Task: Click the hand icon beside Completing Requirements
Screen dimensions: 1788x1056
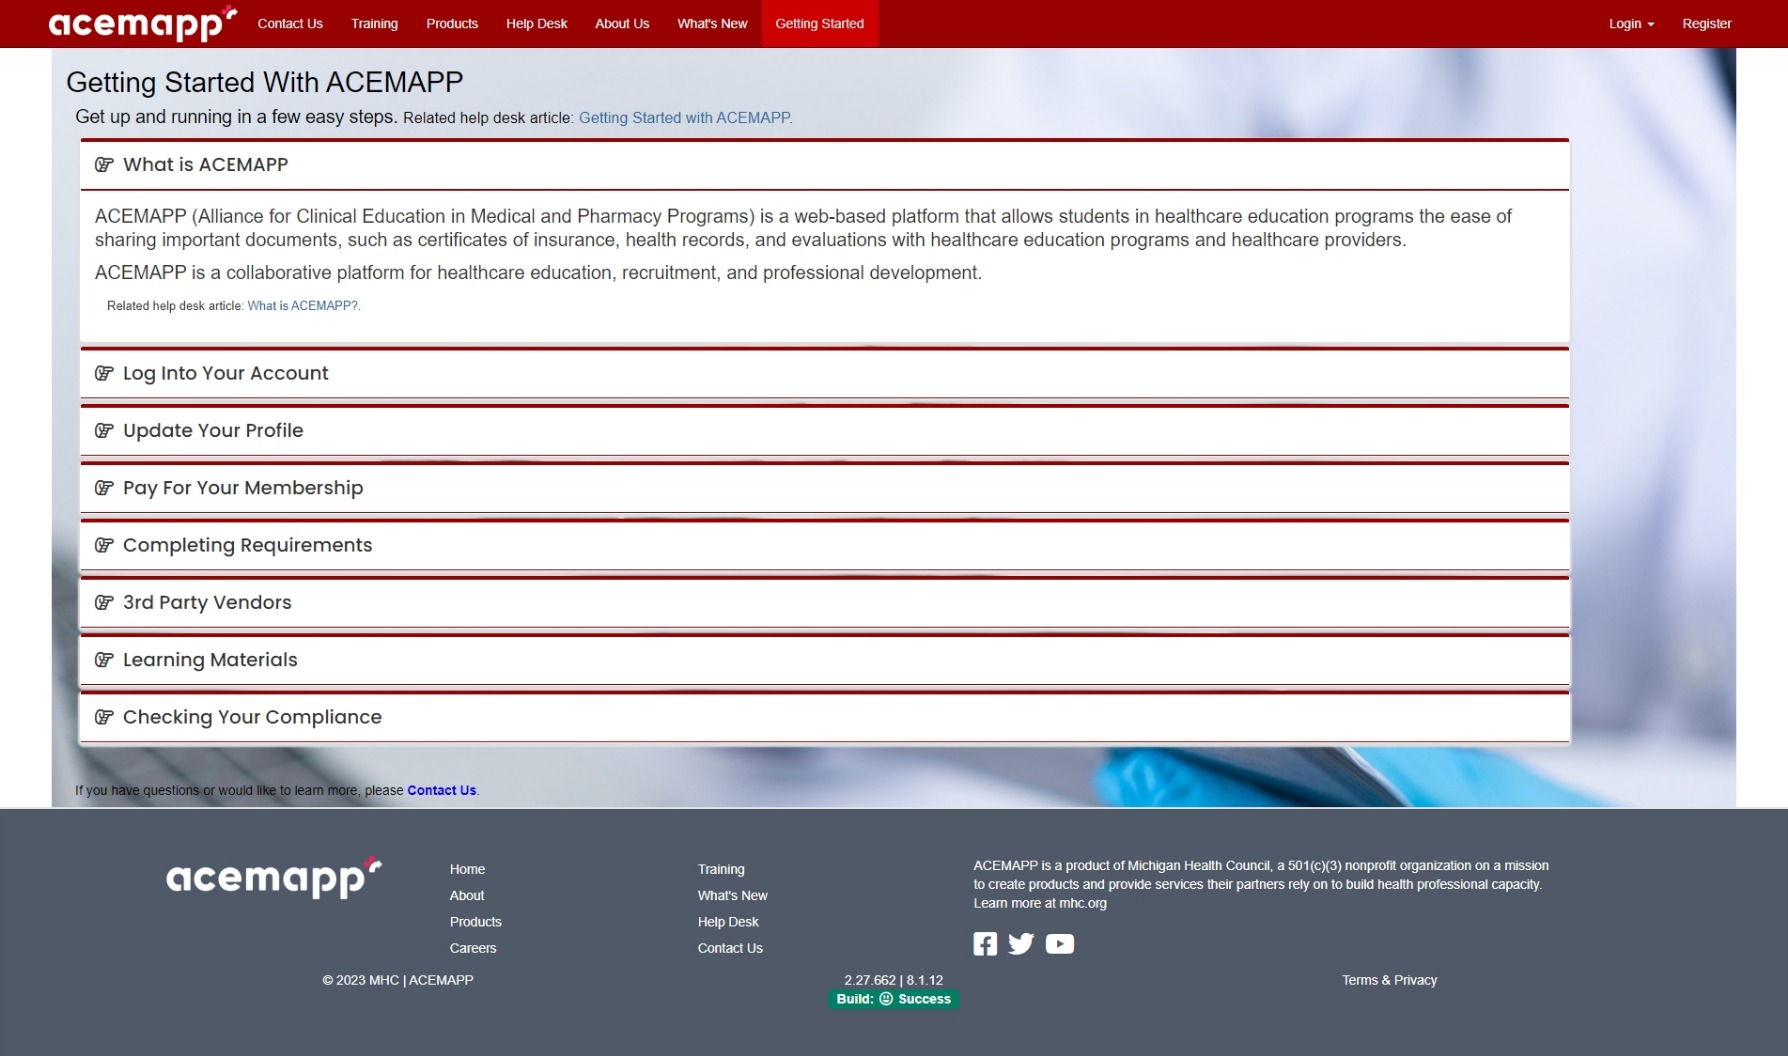Action: pyautogui.click(x=104, y=545)
